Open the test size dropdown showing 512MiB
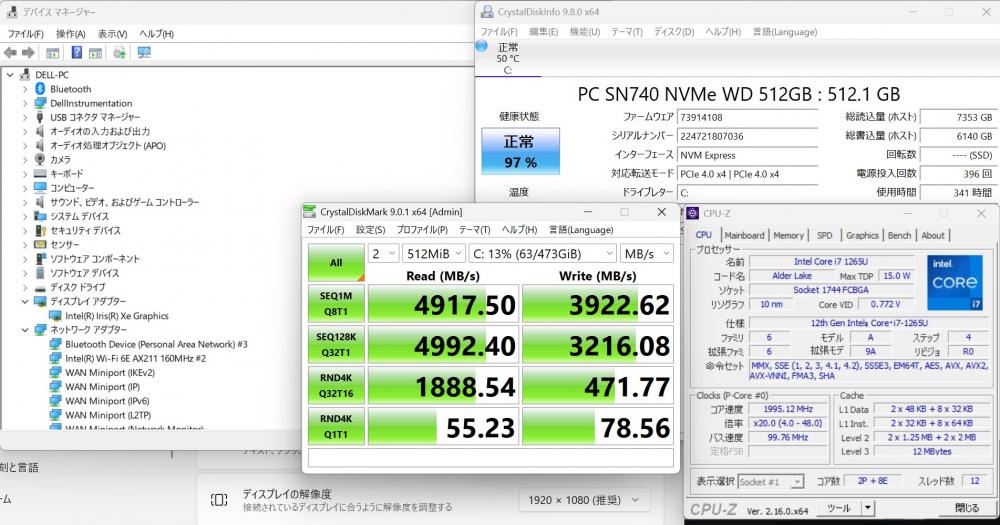The image size is (1000, 525). pos(434,254)
